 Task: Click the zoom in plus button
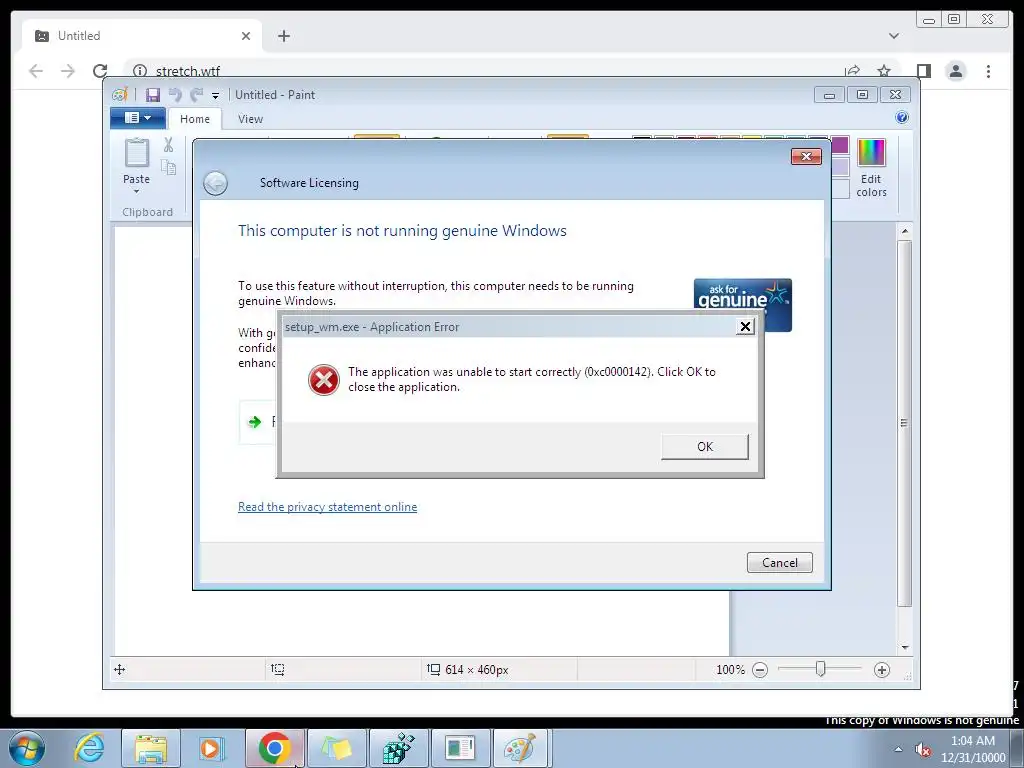click(882, 670)
